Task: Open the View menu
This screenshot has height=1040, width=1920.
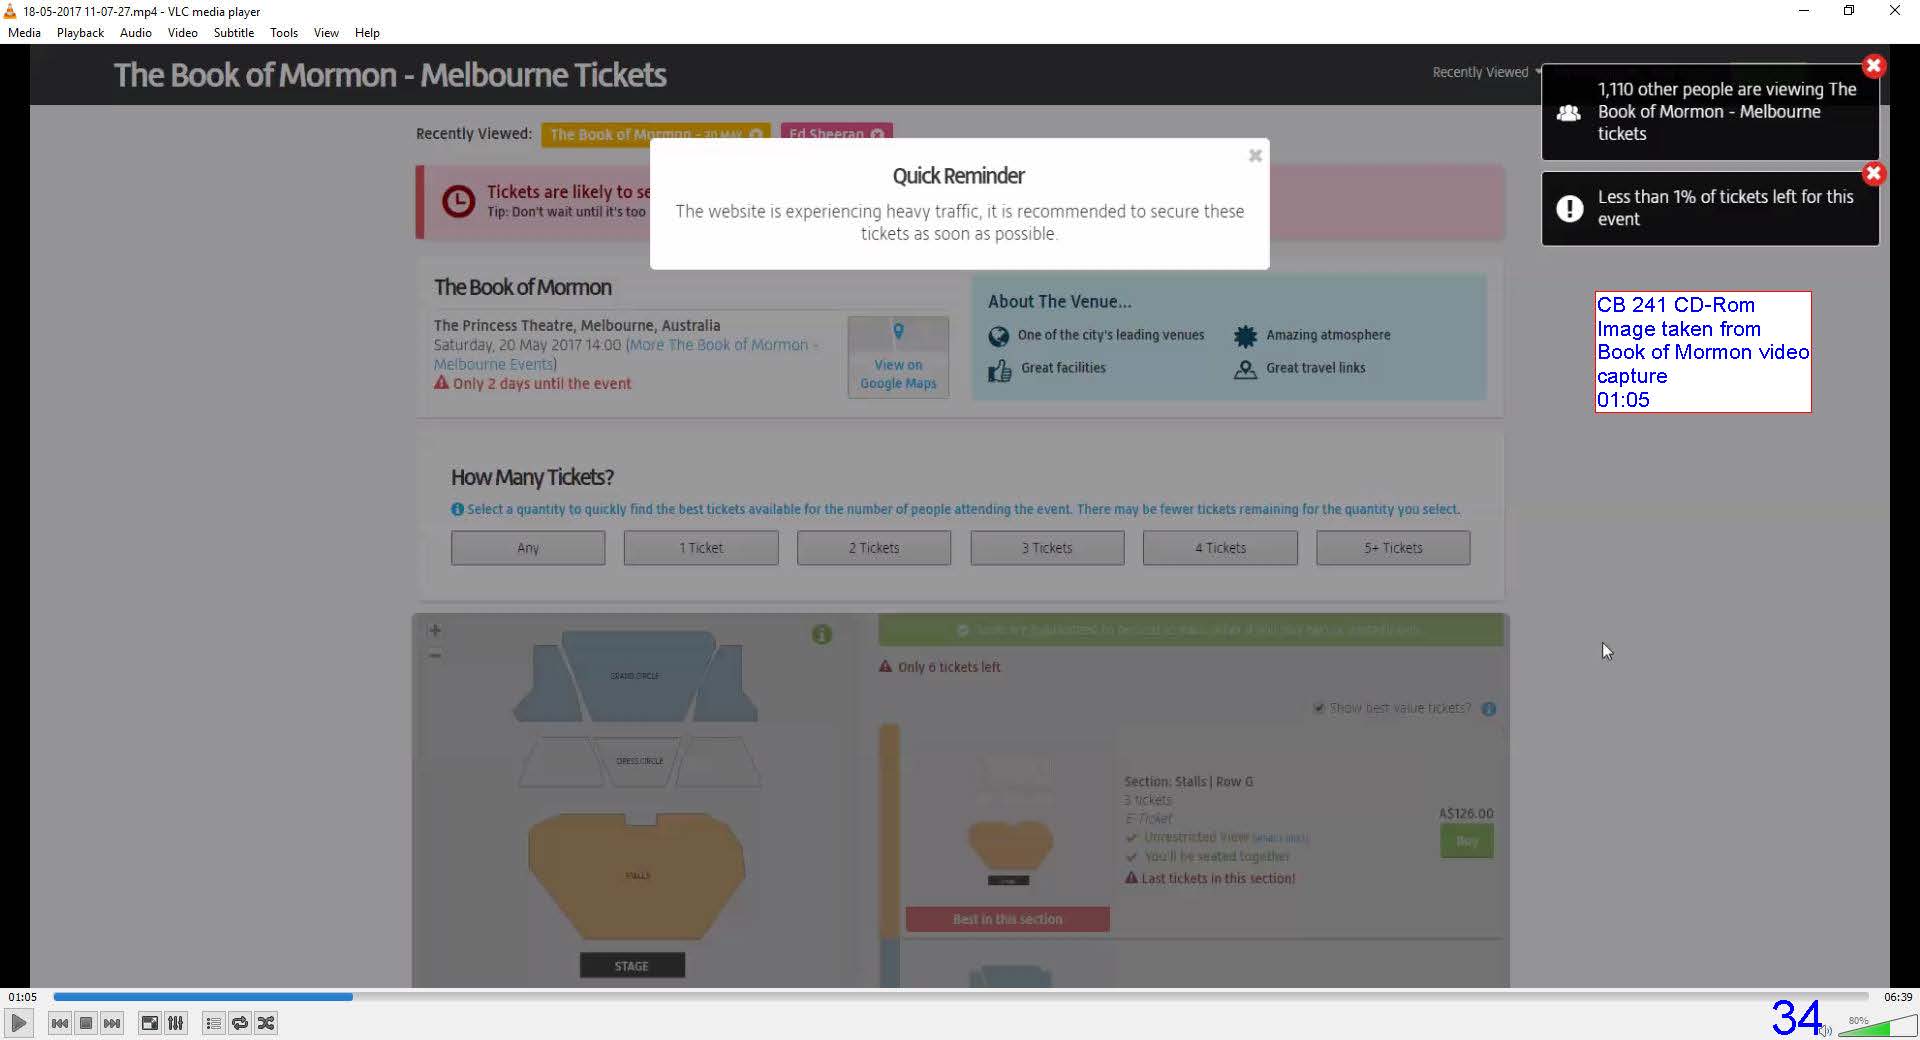Action: 326,33
